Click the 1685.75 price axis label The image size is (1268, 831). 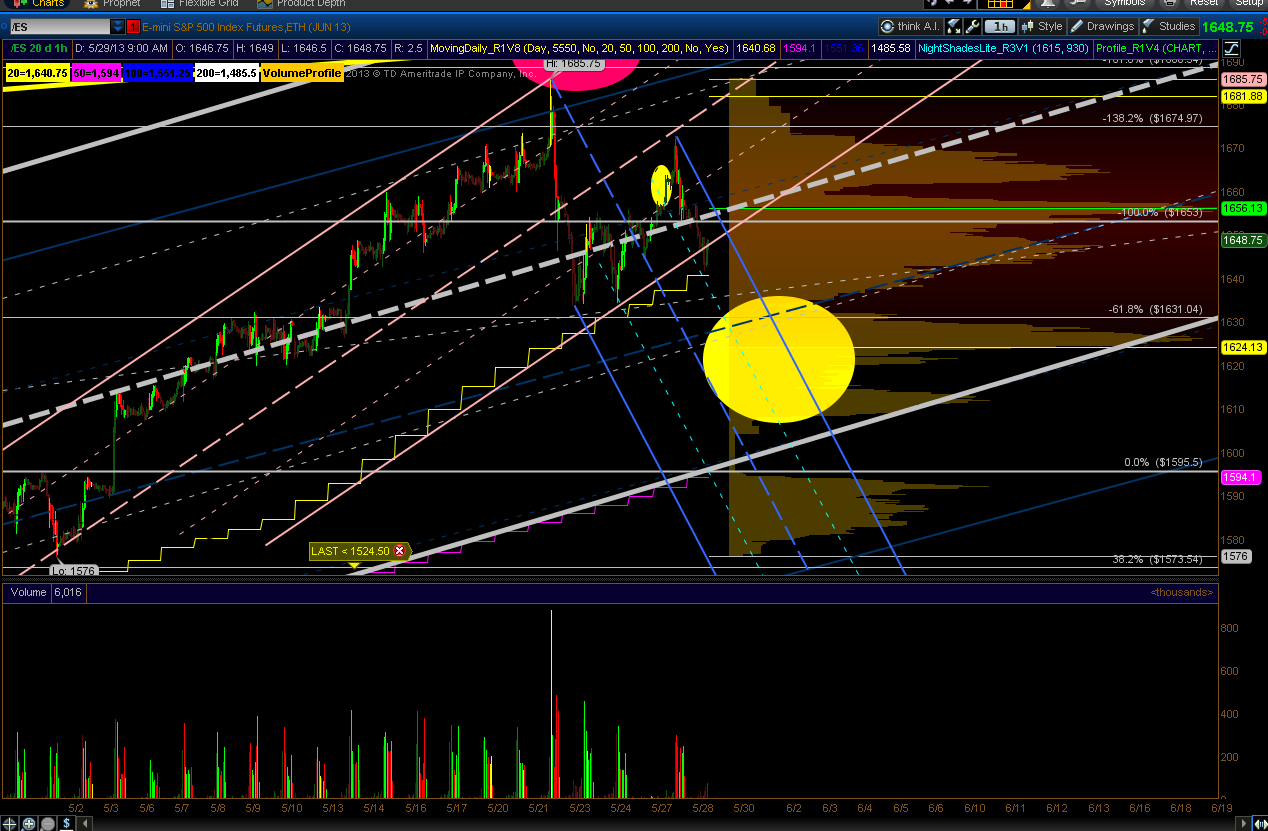(1242, 78)
